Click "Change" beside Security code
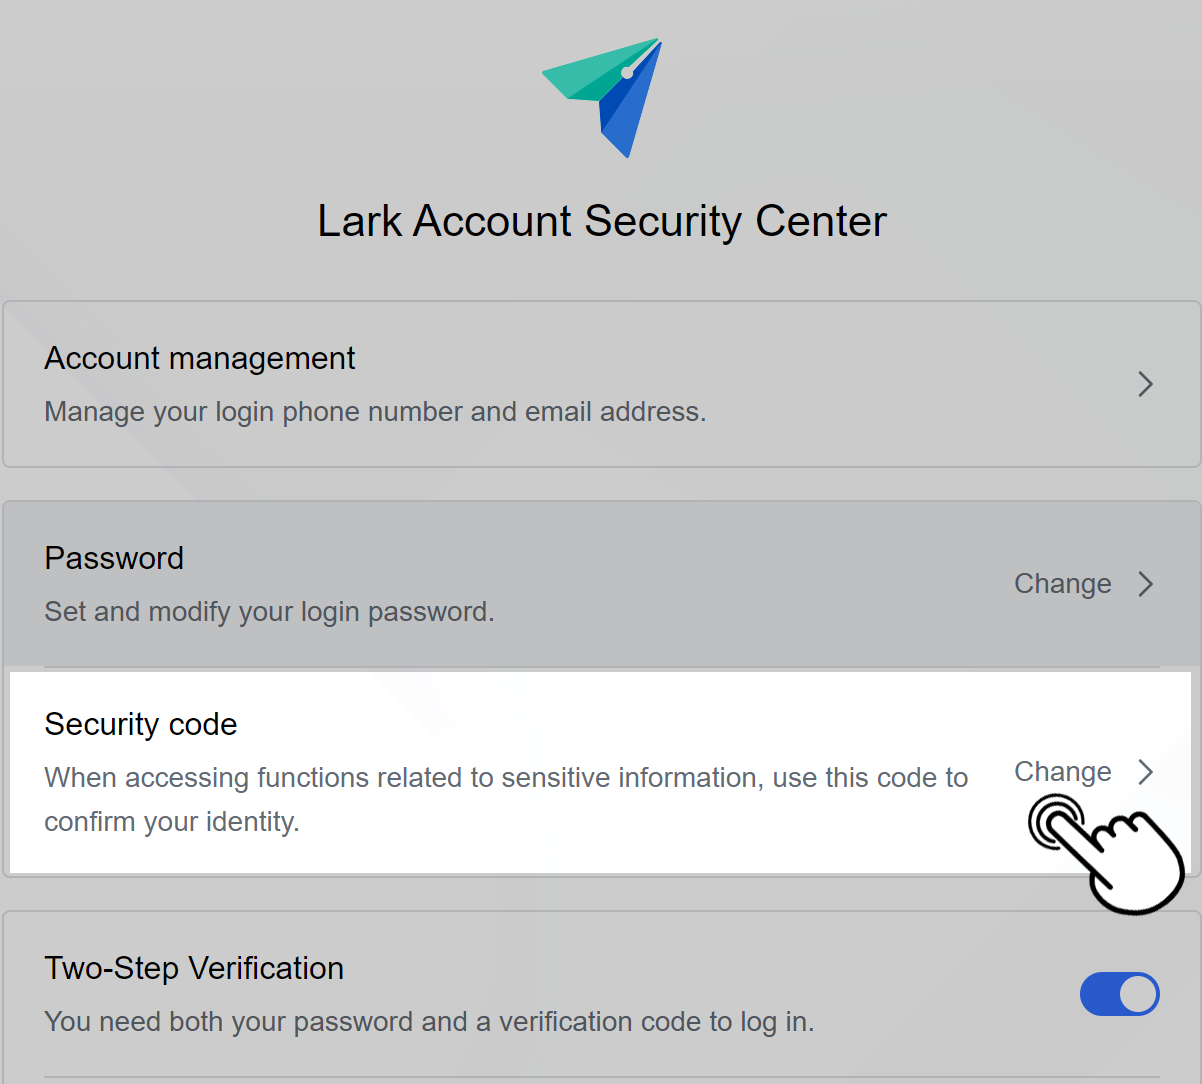This screenshot has width=1202, height=1084. [x=1063, y=771]
